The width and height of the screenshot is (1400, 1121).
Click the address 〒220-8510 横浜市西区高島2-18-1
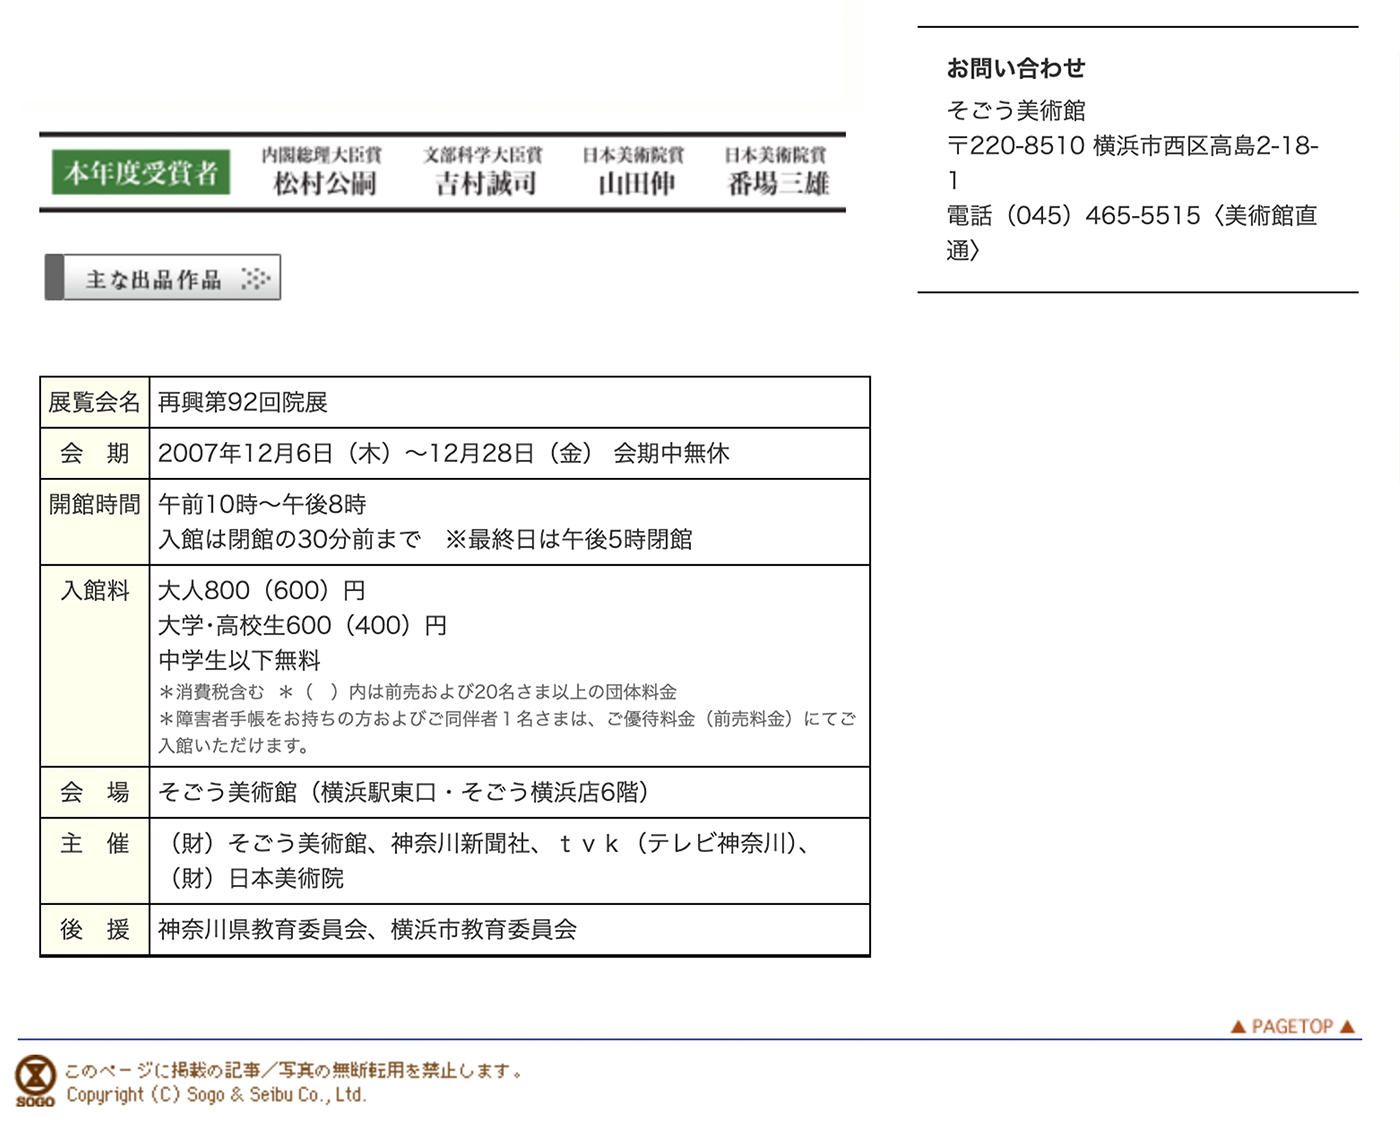pyautogui.click(x=1132, y=162)
